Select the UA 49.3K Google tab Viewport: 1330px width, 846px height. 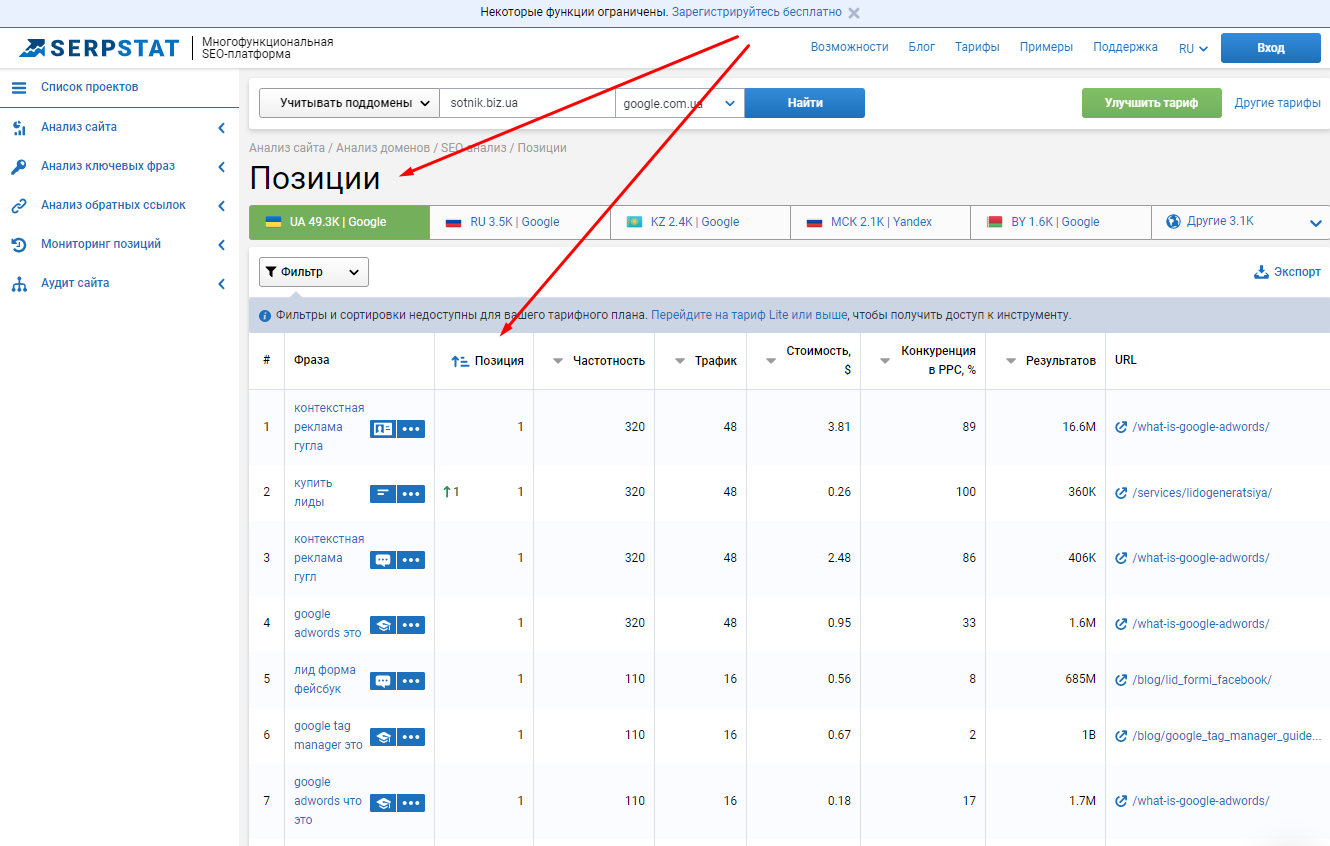pos(339,222)
